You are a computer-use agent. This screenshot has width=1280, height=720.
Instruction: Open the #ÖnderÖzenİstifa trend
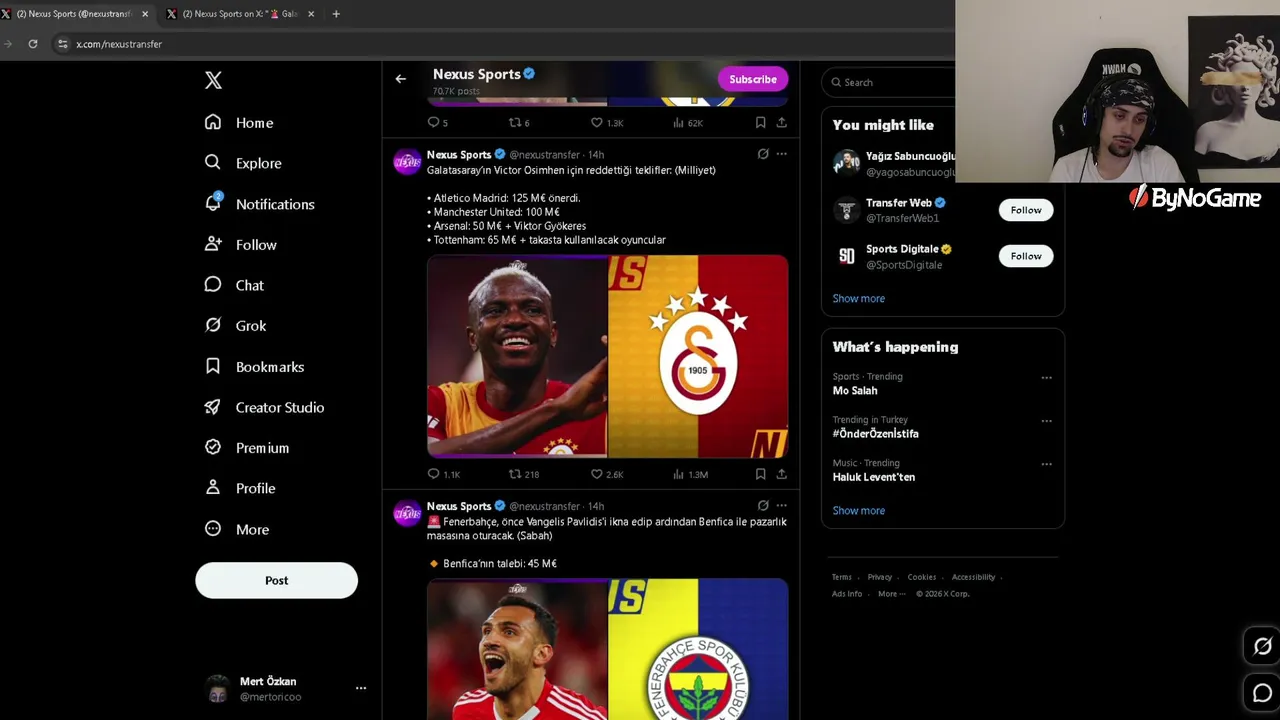(876, 434)
